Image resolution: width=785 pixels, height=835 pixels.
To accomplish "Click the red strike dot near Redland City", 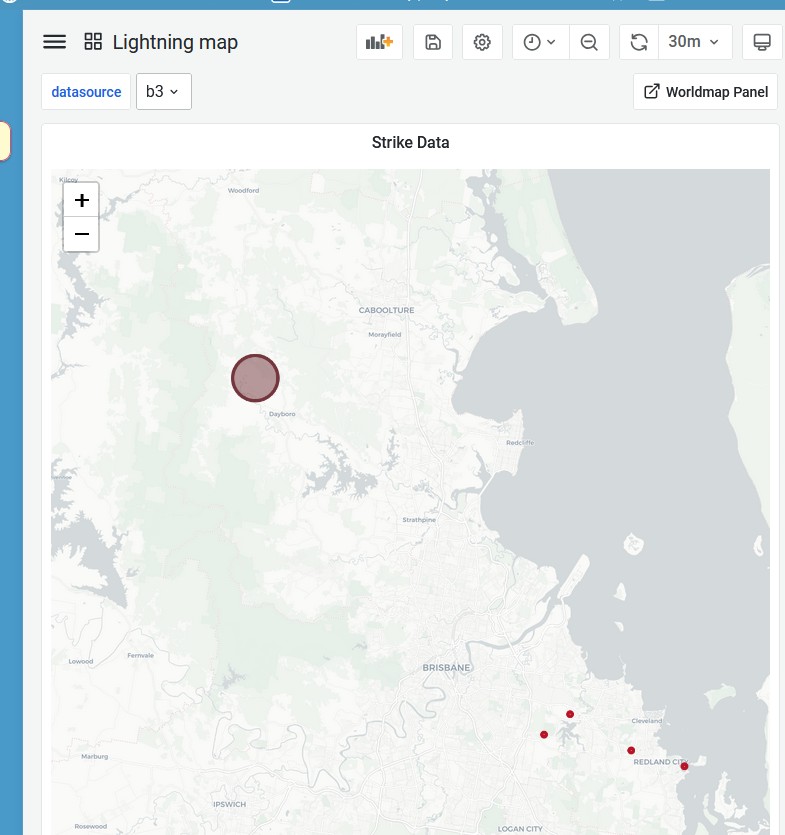I will (x=684, y=766).
